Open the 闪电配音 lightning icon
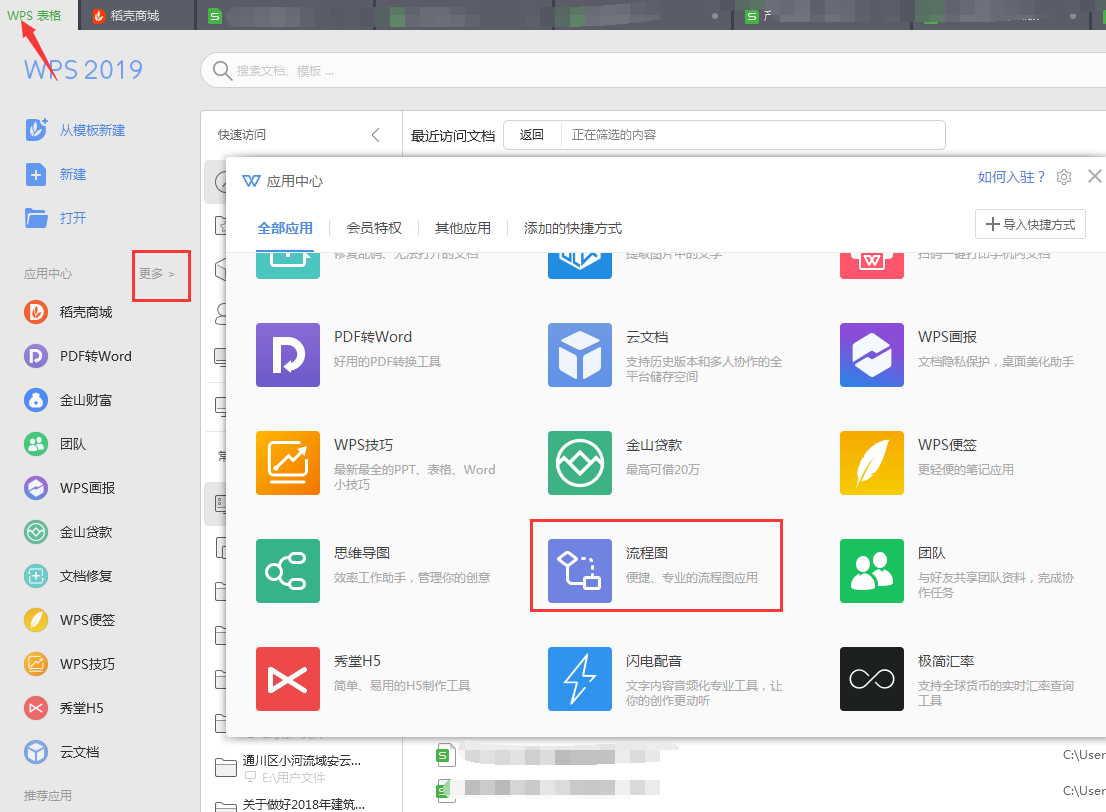This screenshot has width=1106, height=812. [x=580, y=679]
